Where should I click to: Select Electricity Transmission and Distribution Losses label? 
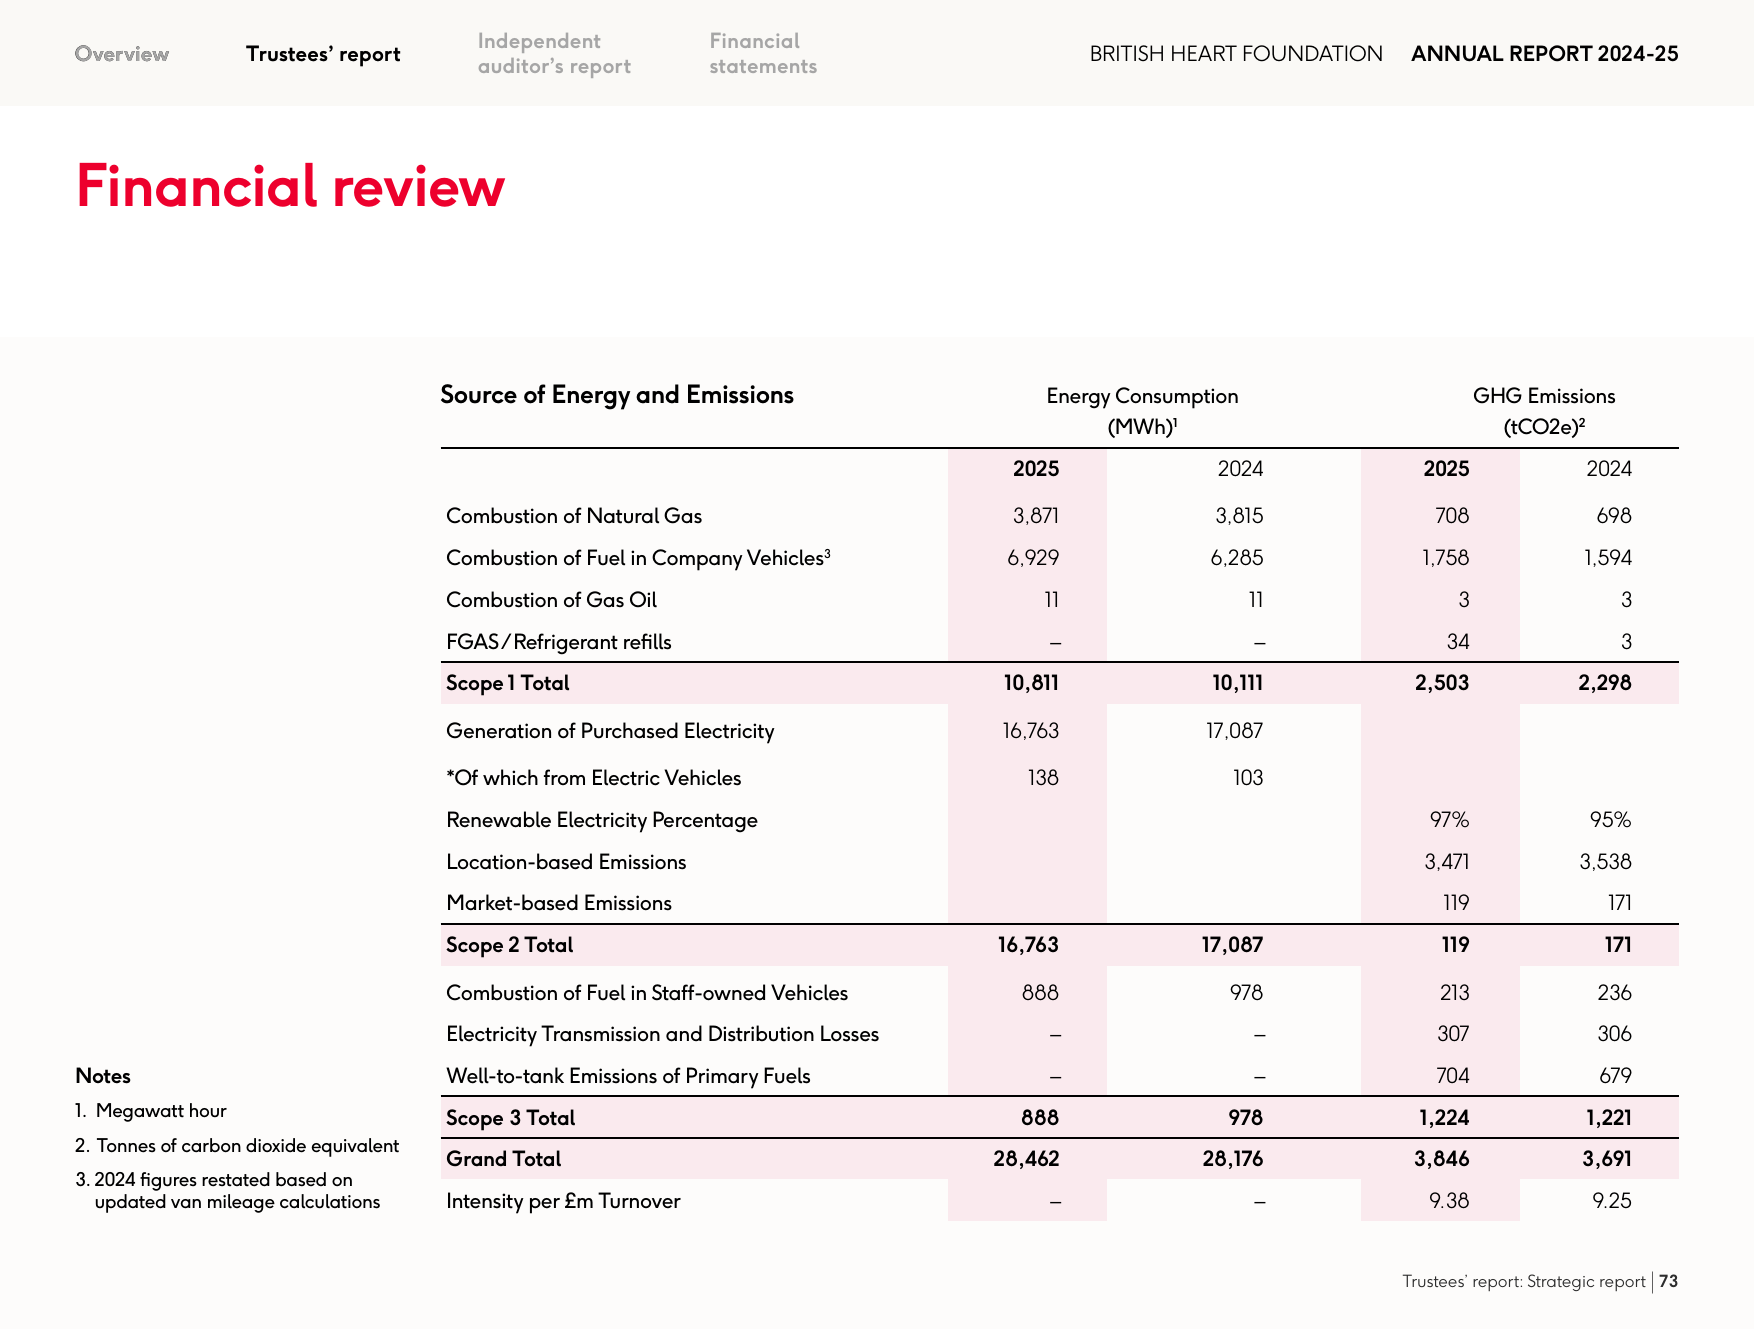663,1034
